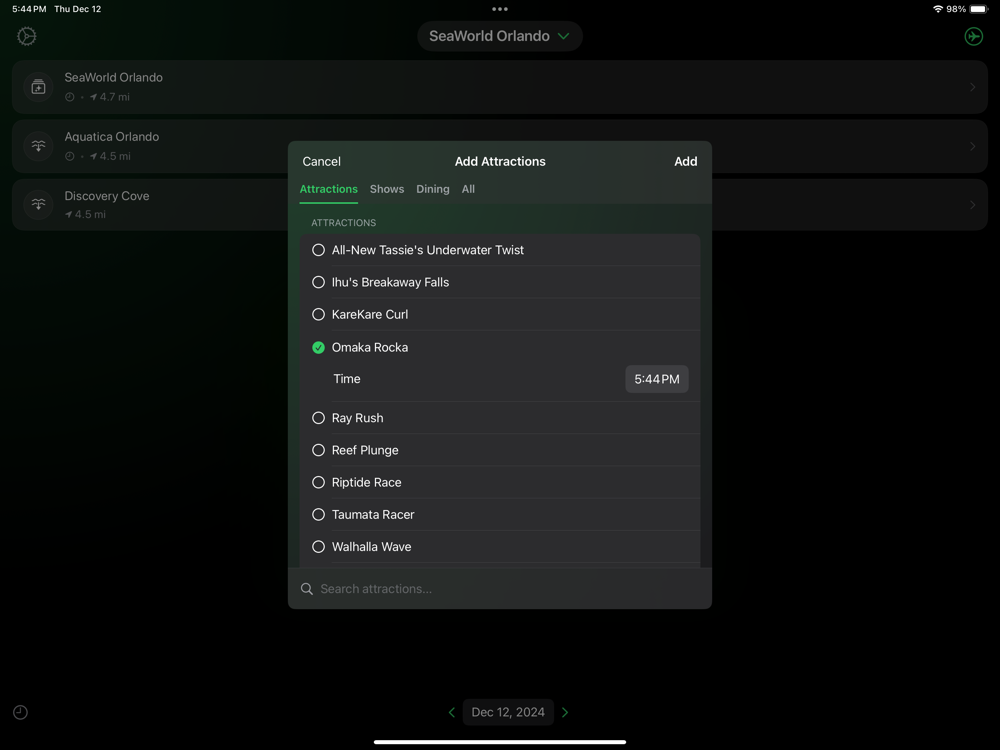Switch to the Shows tab

click(x=386, y=189)
